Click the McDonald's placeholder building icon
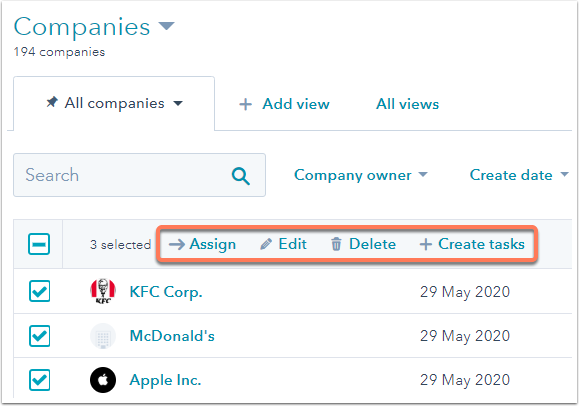579x406 pixels. click(x=103, y=336)
